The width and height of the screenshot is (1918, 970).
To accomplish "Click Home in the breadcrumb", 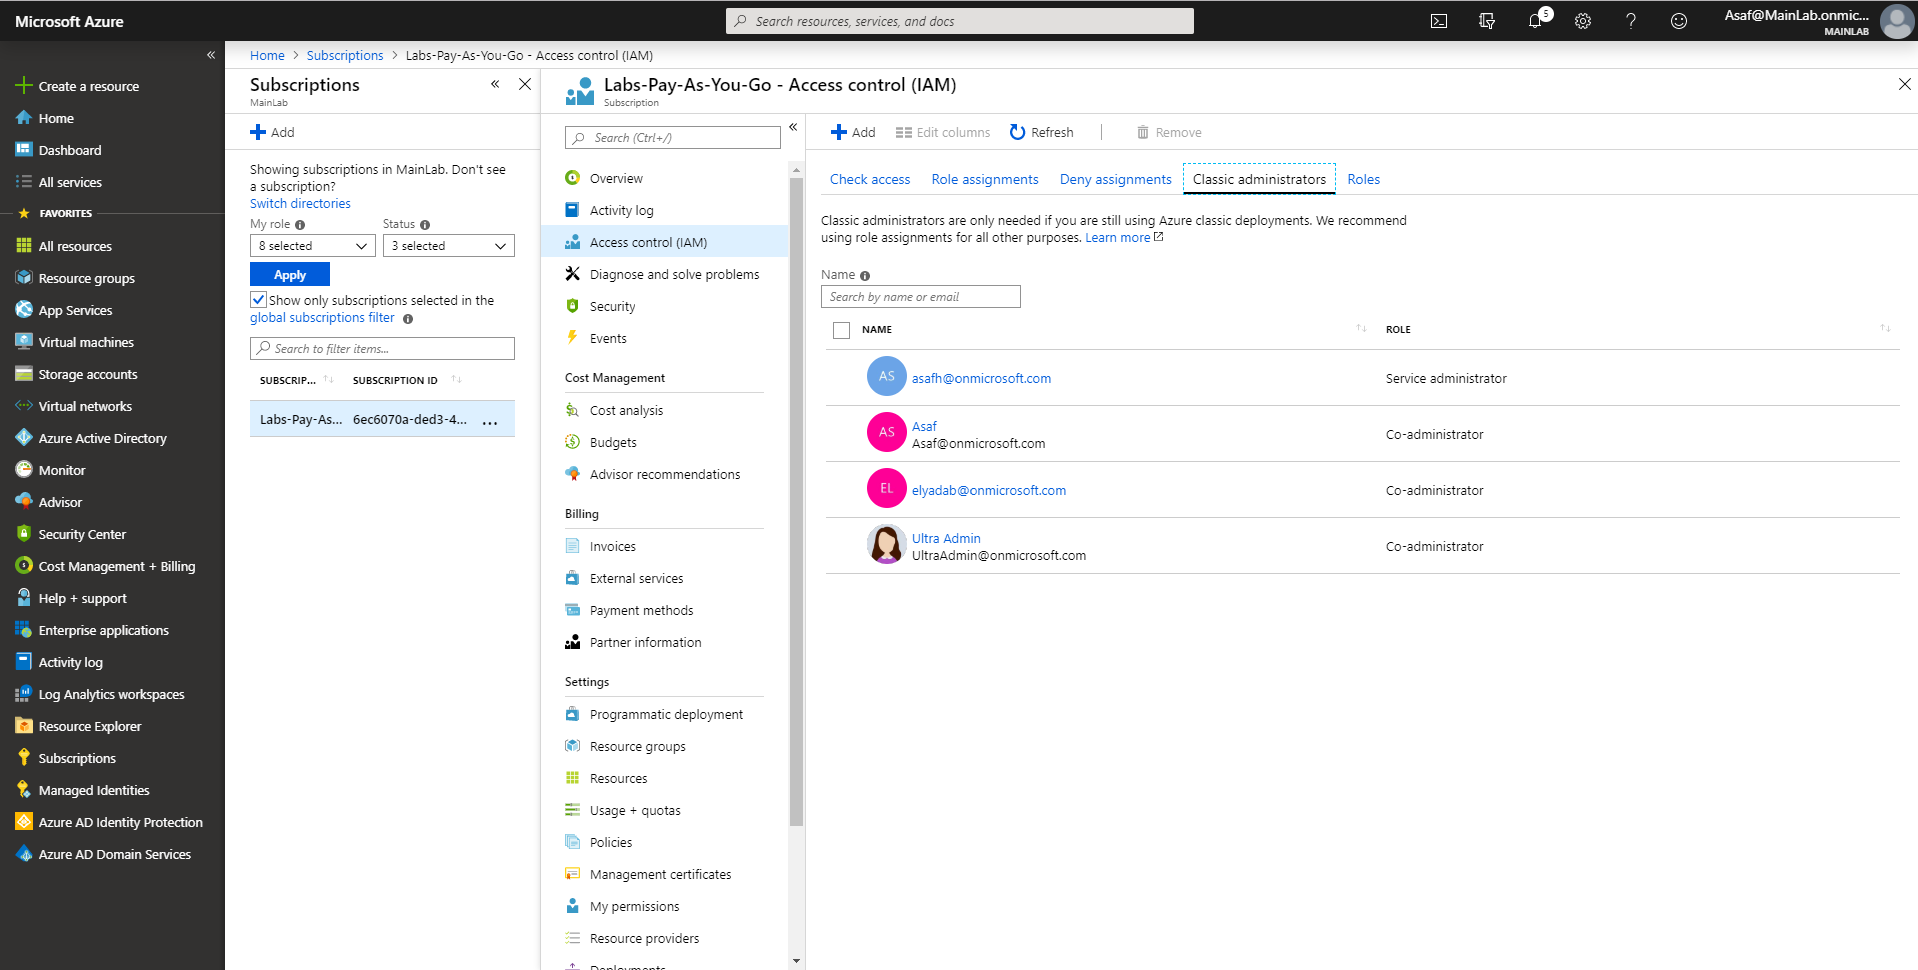I will (267, 55).
